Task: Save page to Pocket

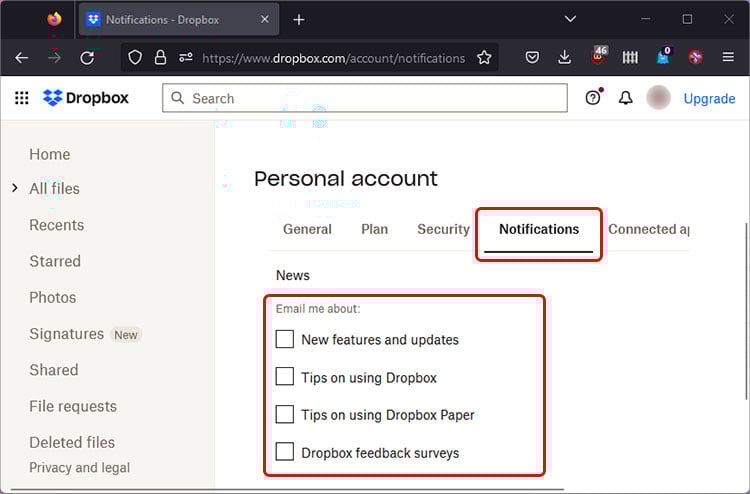Action: pyautogui.click(x=532, y=58)
